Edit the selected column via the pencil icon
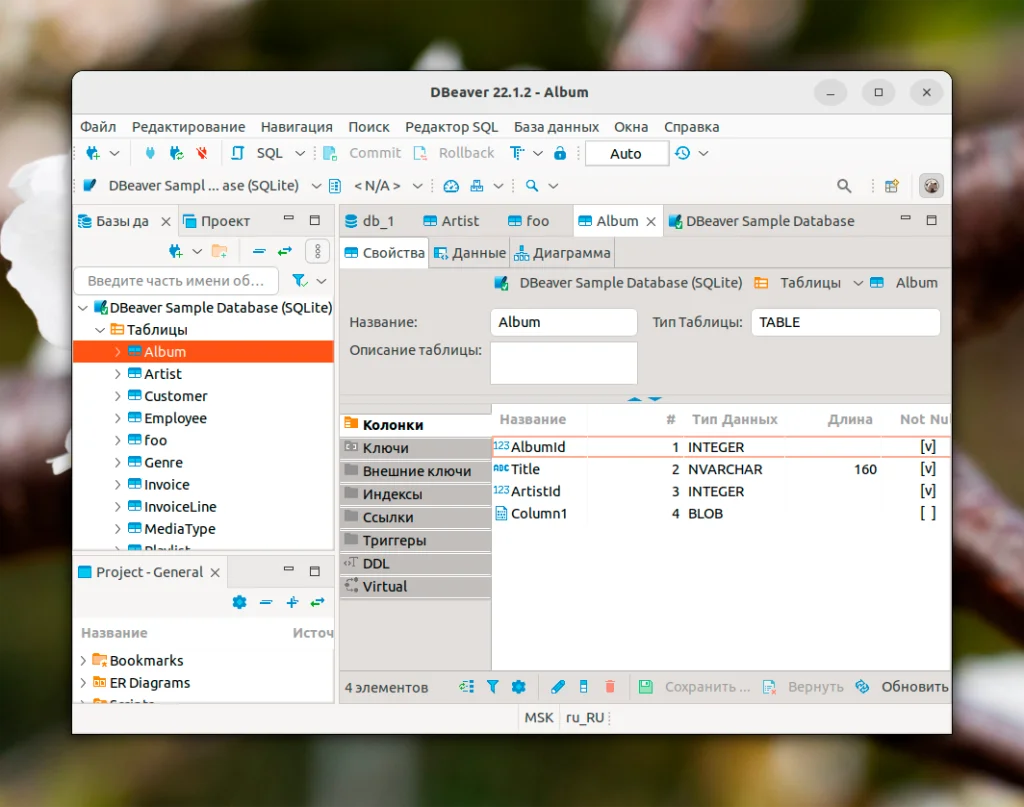 click(558, 687)
